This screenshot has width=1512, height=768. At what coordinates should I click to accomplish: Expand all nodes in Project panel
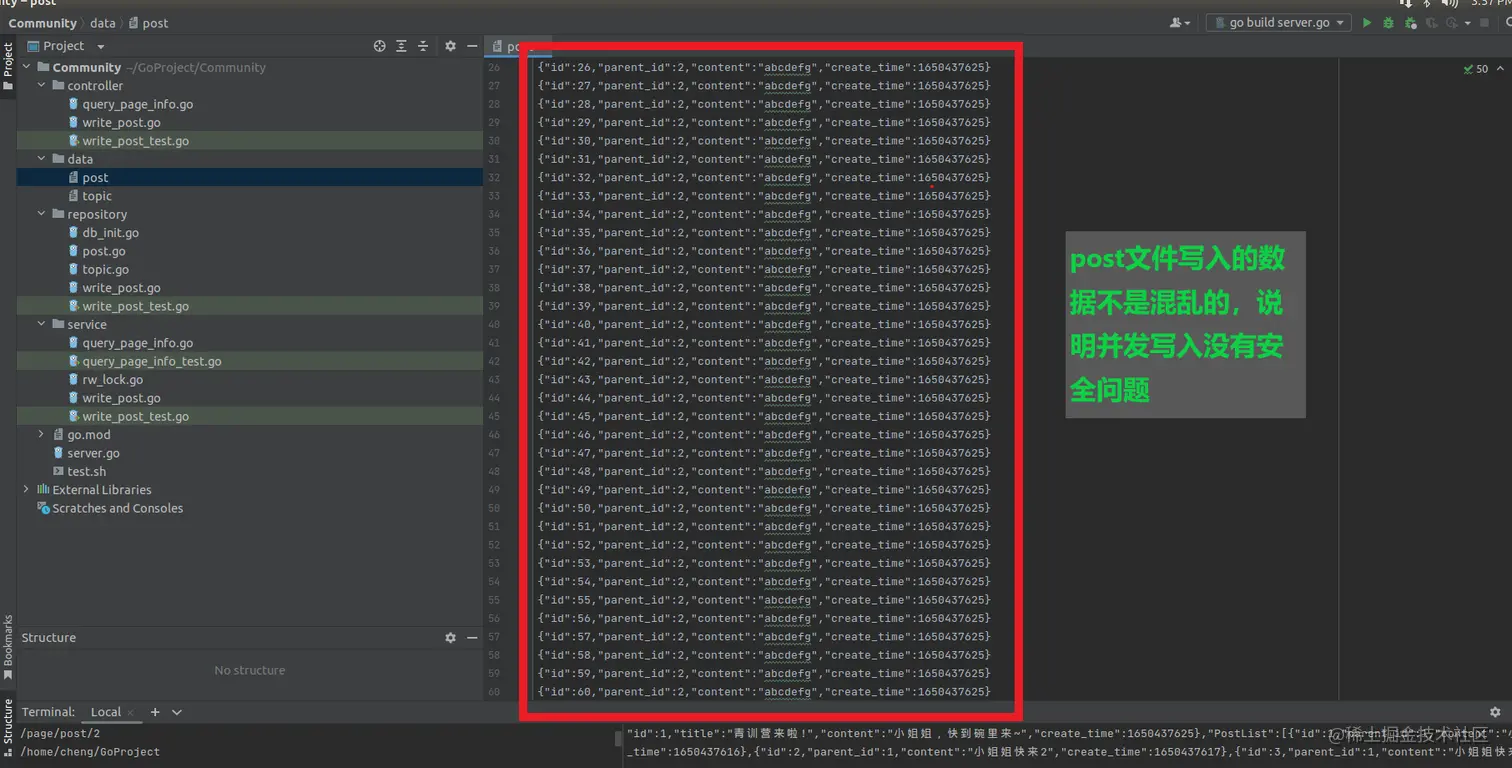pos(401,46)
